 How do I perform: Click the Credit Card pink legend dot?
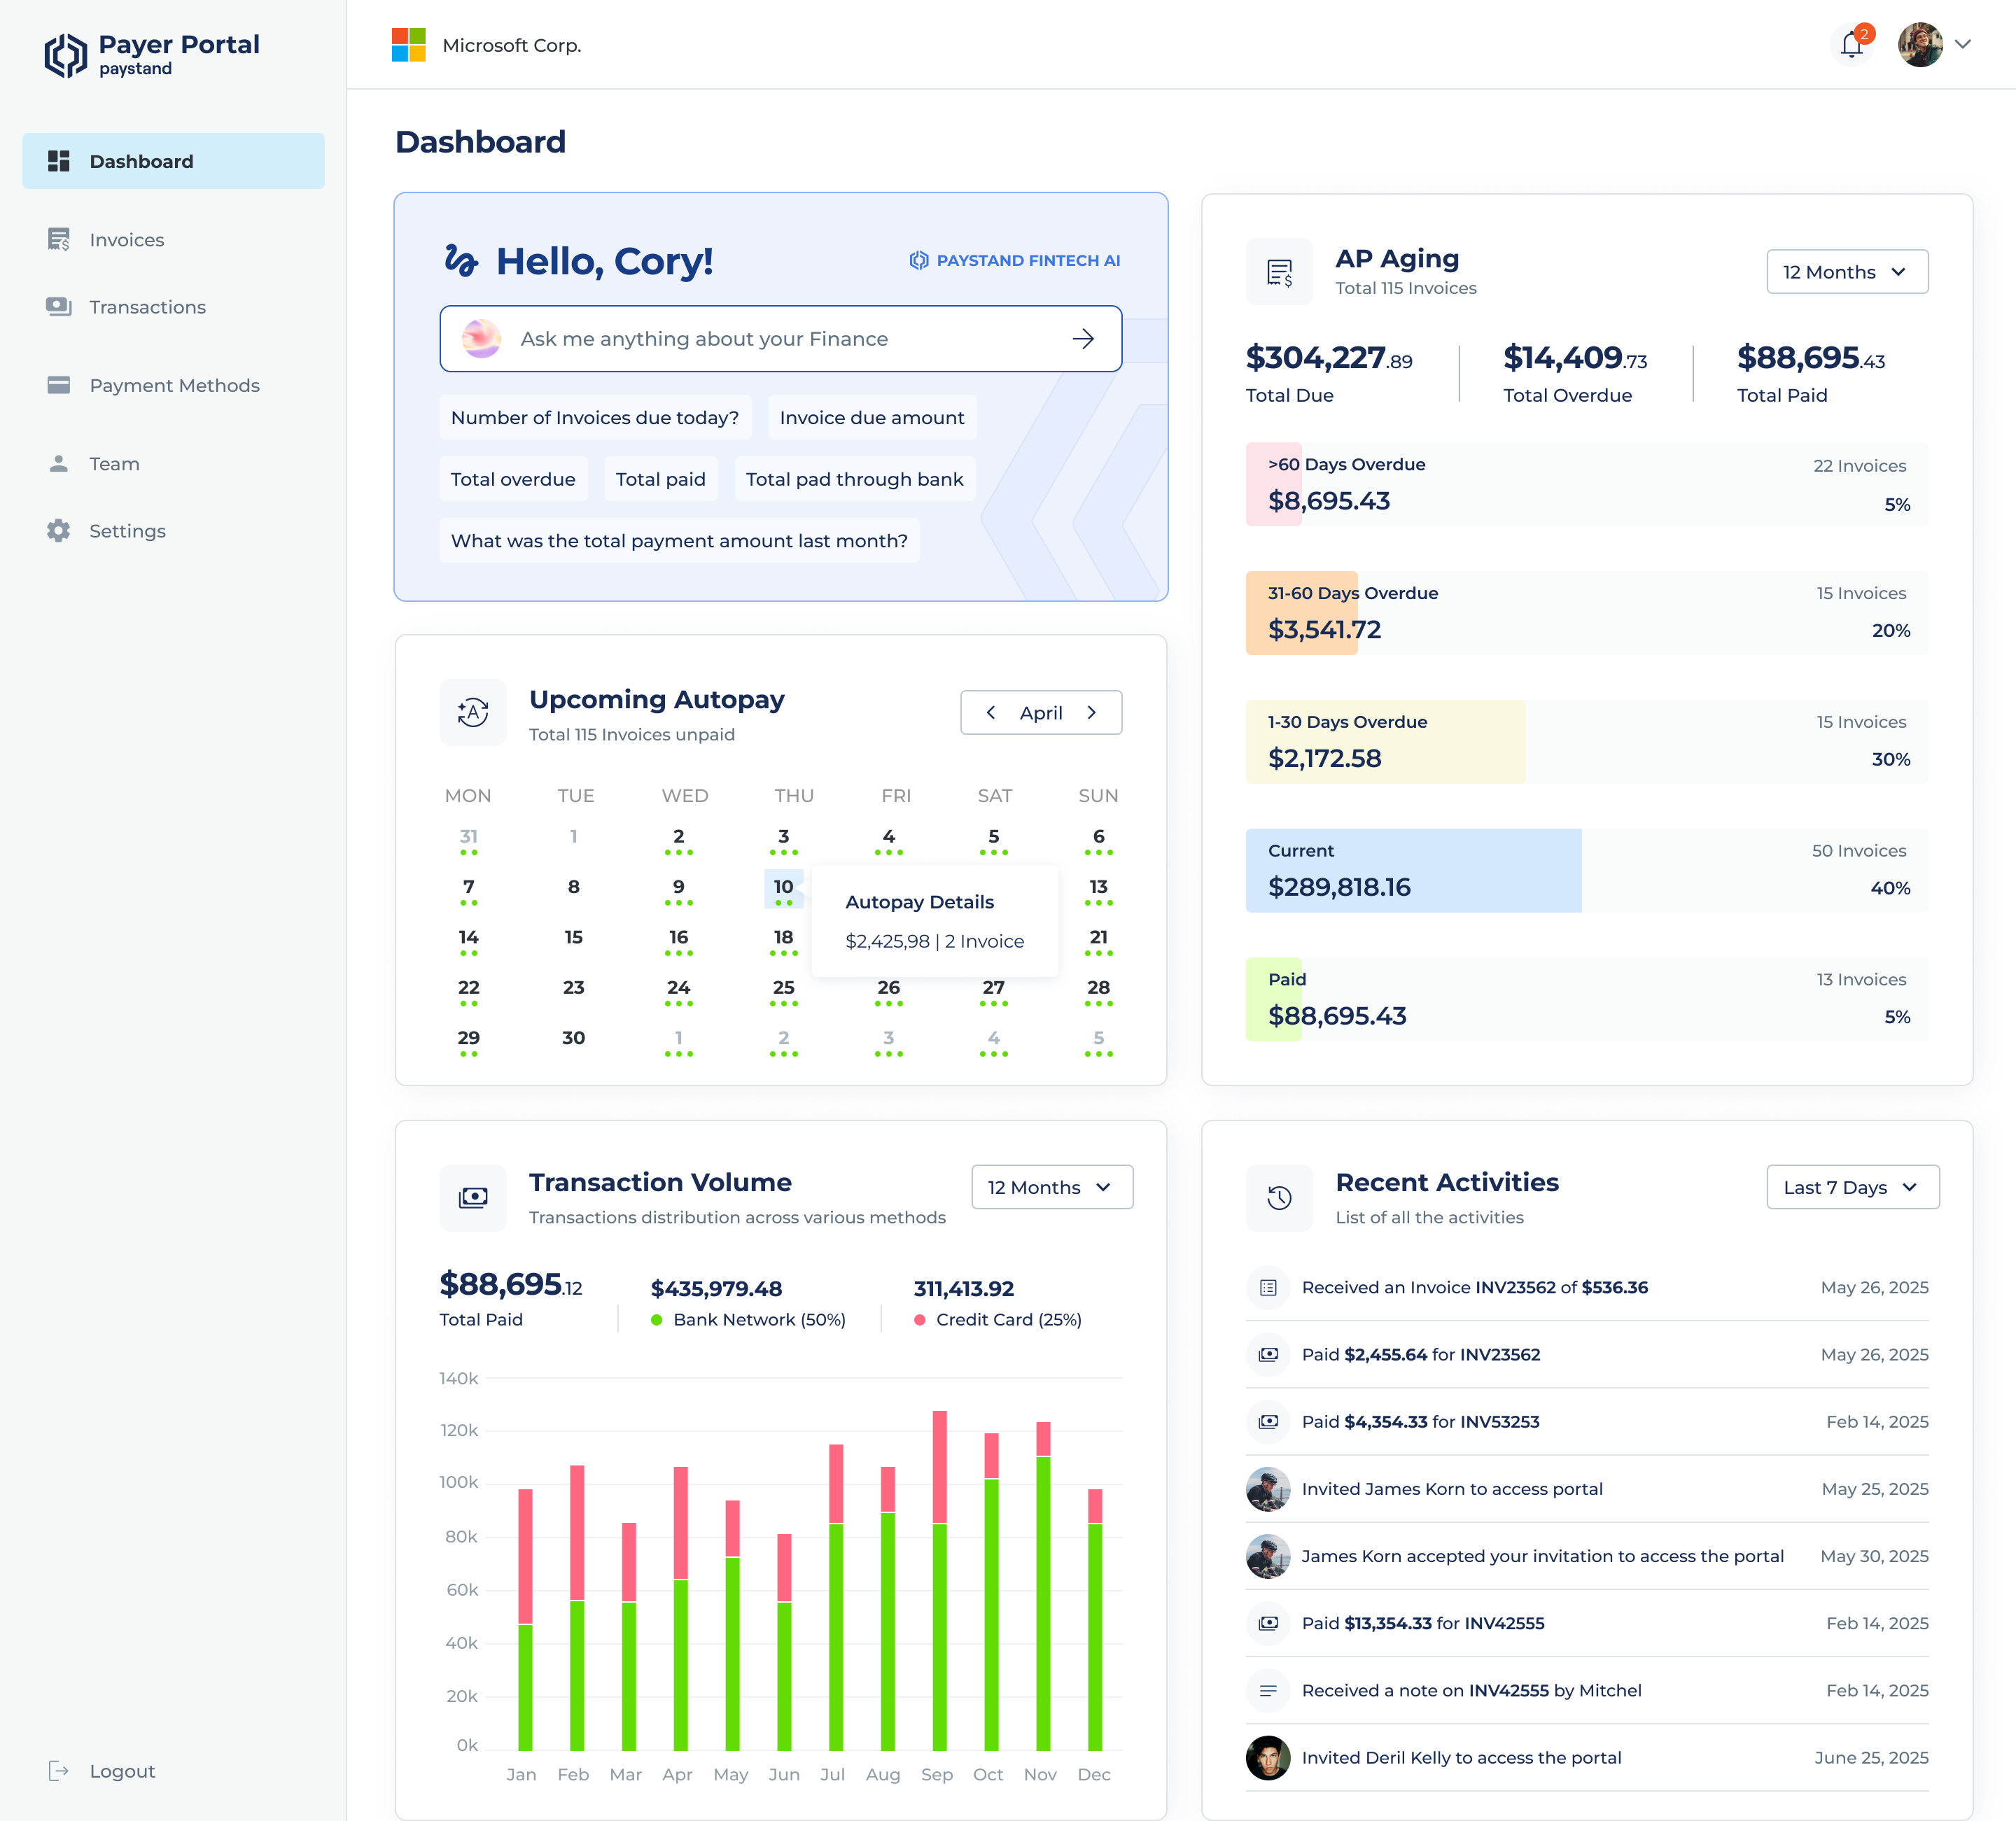coord(919,1320)
